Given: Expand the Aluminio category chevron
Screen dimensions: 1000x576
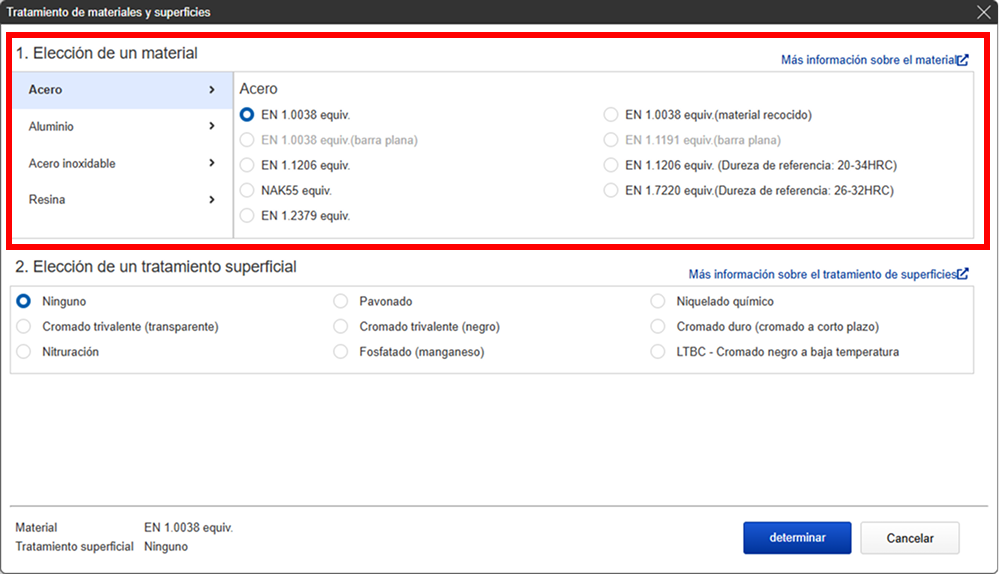Looking at the screenshot, I should [x=212, y=127].
